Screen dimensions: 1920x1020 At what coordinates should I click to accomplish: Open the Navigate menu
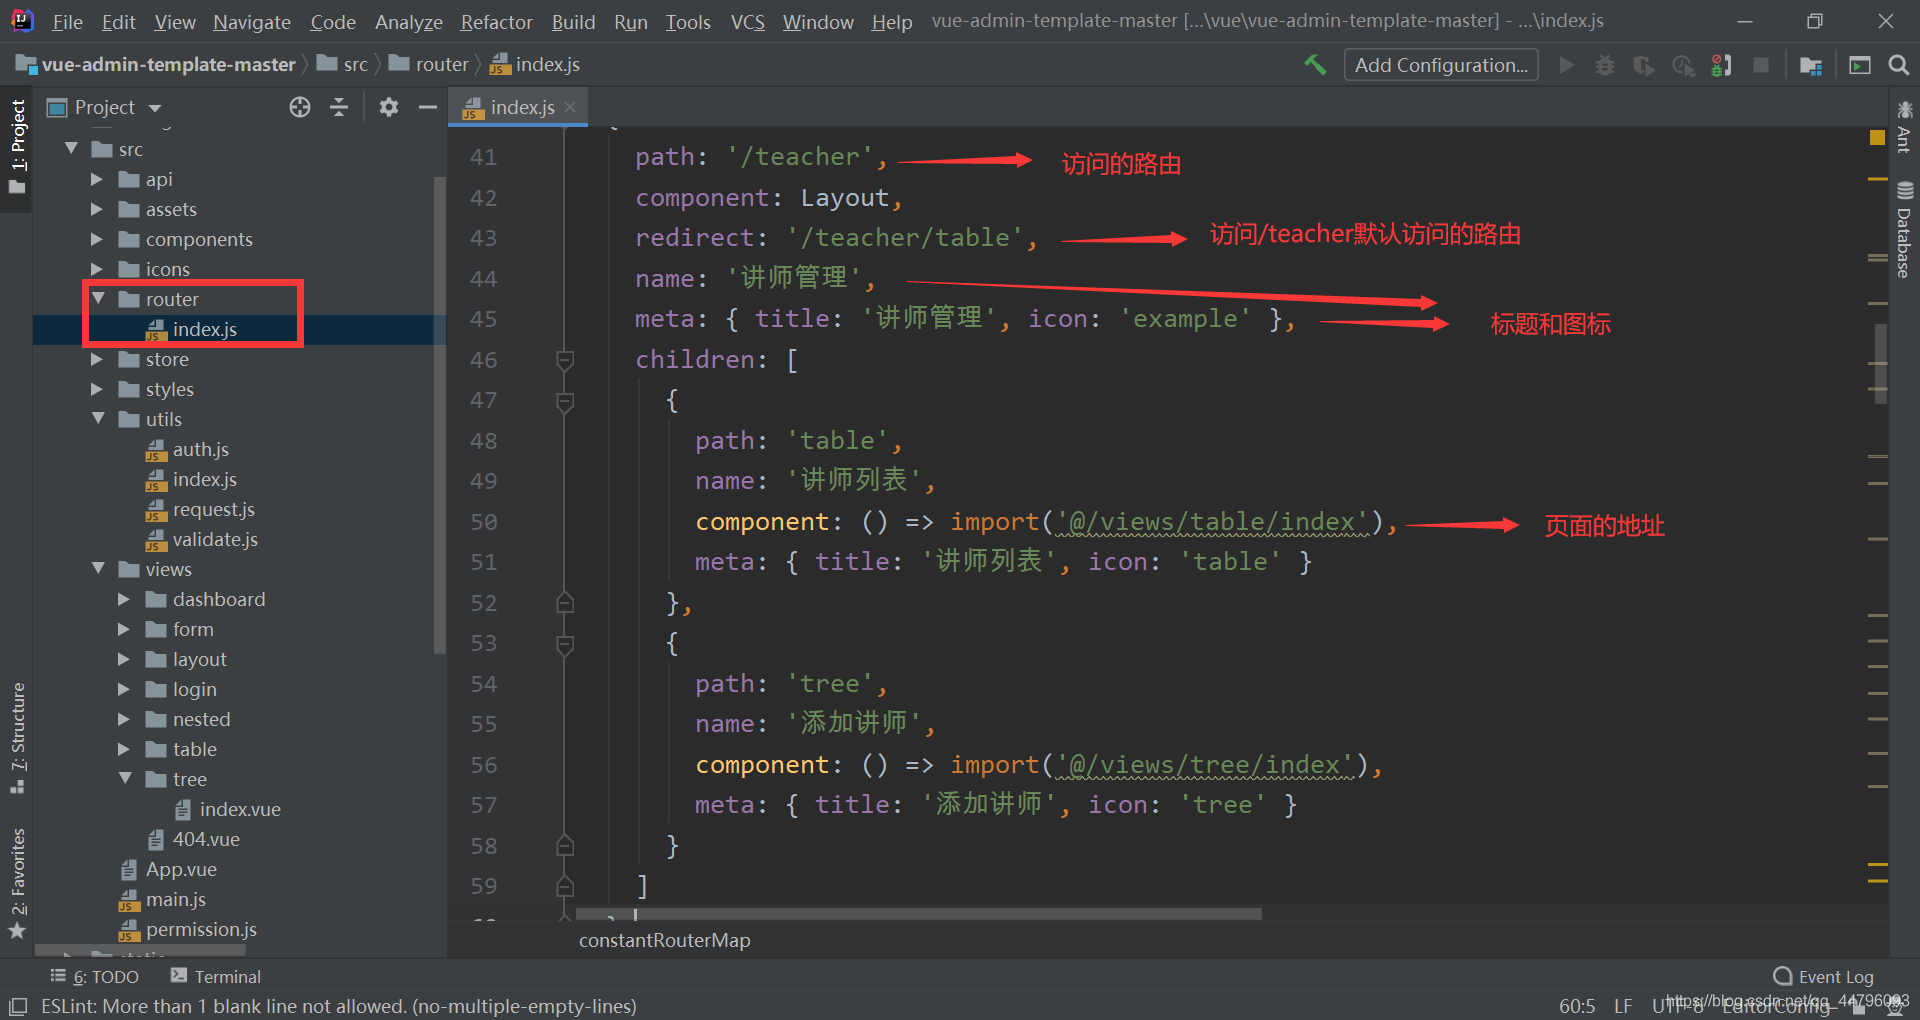click(252, 21)
